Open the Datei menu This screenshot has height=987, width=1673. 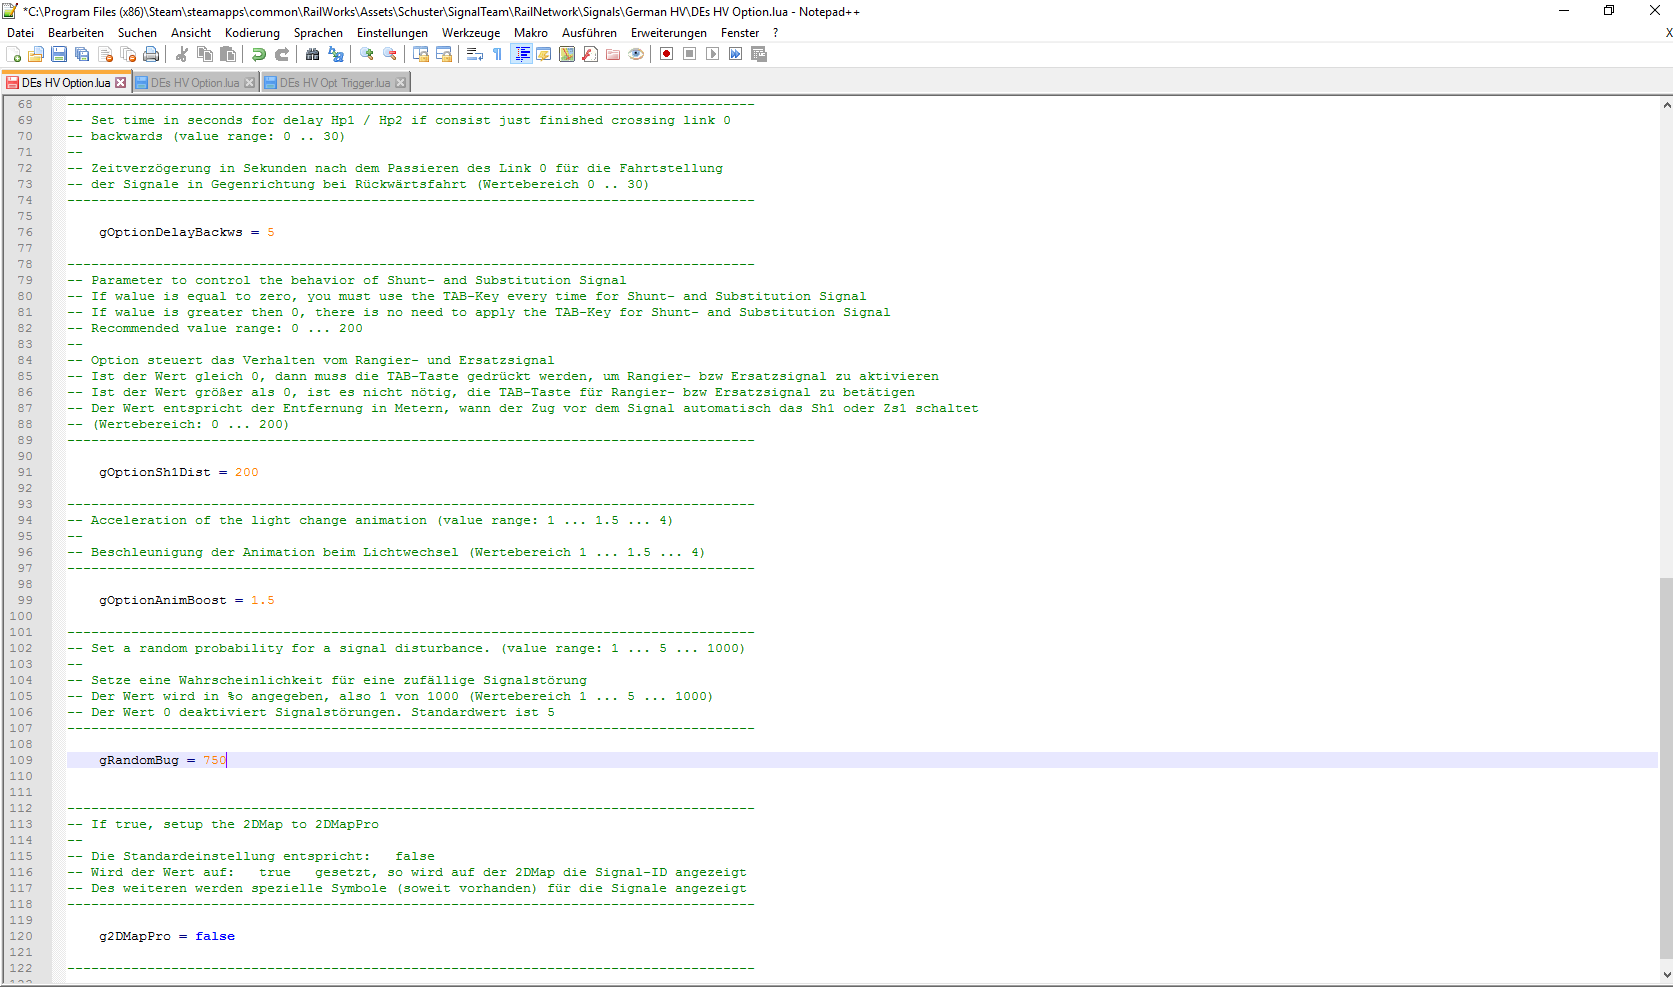(21, 33)
